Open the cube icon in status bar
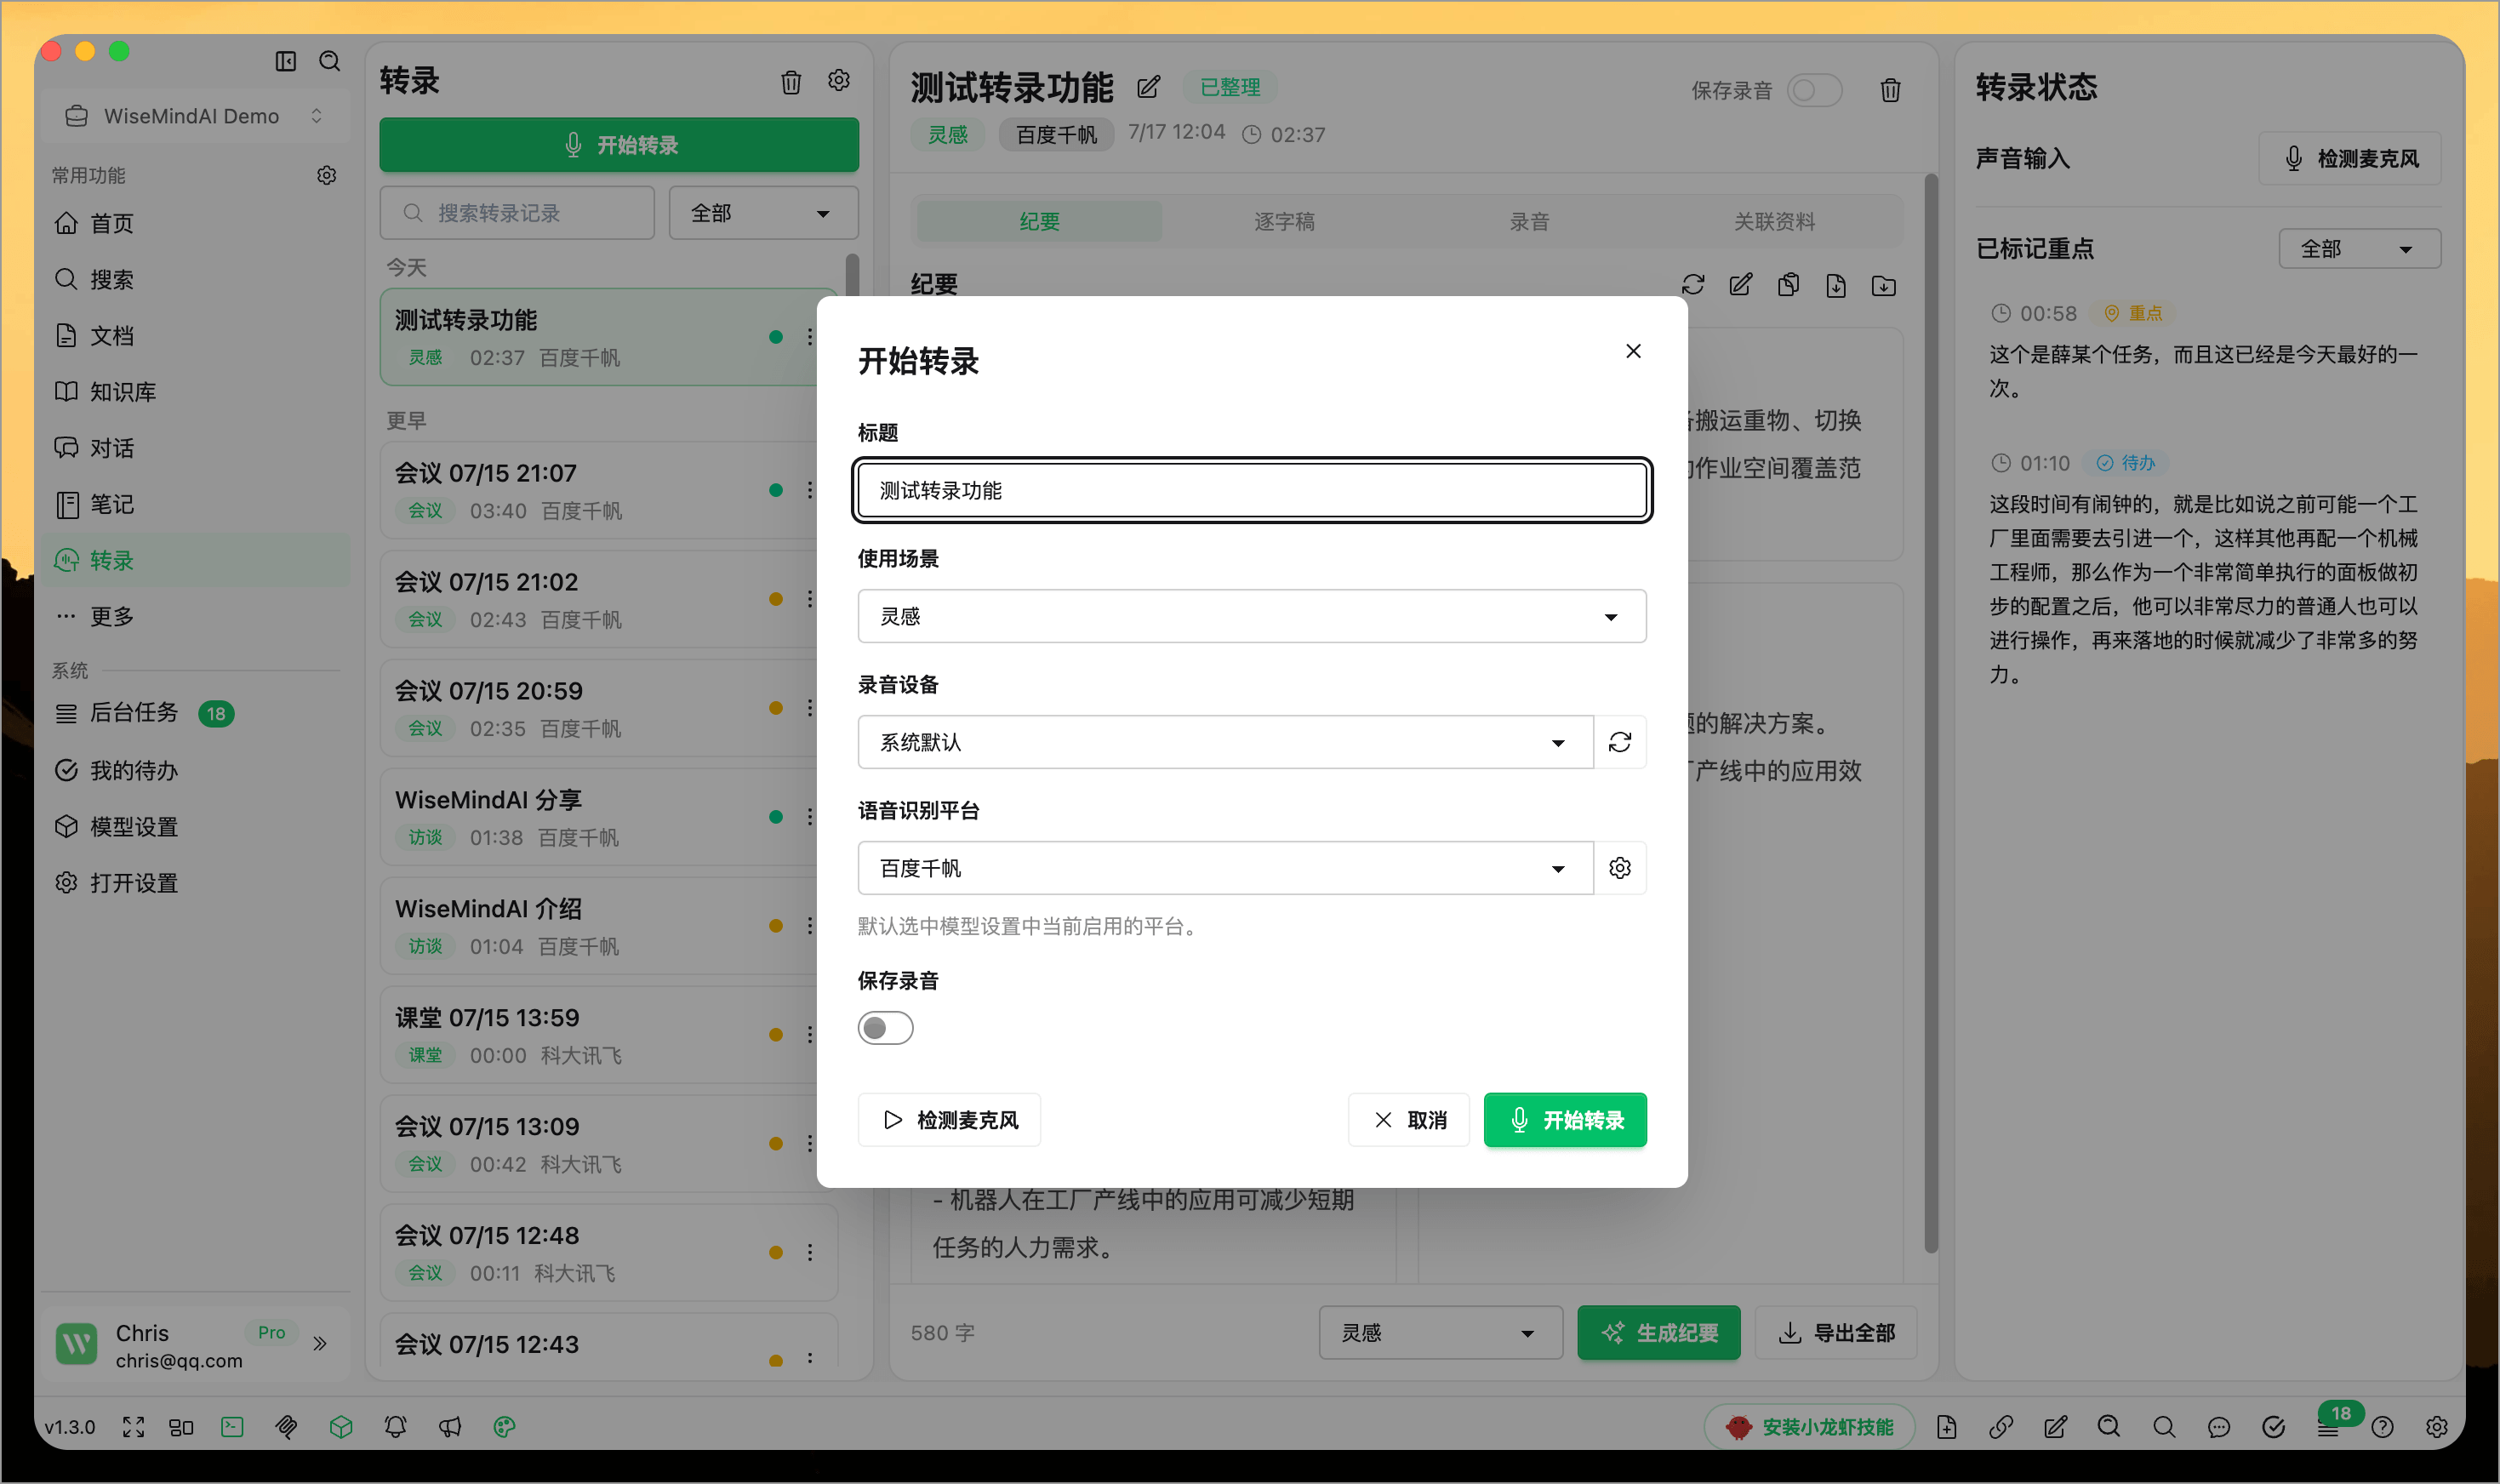Image resolution: width=2500 pixels, height=1484 pixels. point(341,1427)
